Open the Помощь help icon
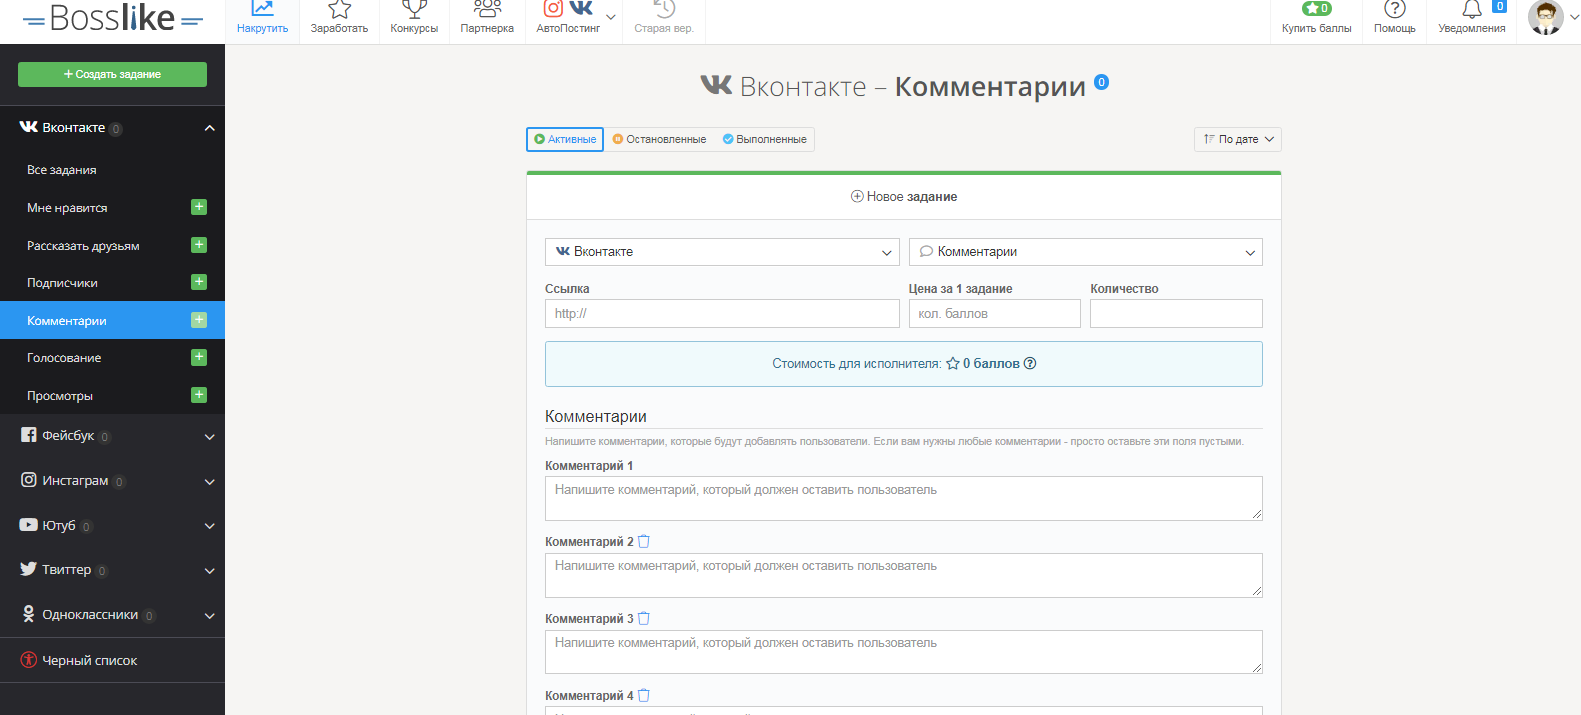This screenshot has width=1581, height=715. 1394,10
